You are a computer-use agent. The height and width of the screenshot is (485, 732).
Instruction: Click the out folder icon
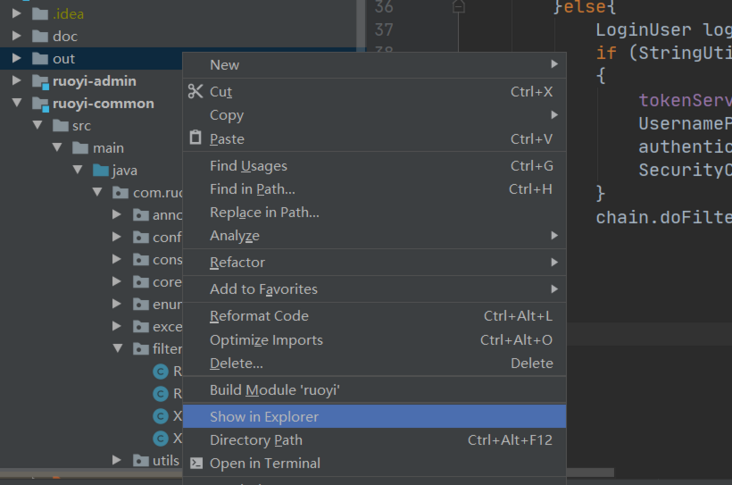pyautogui.click(x=40, y=59)
